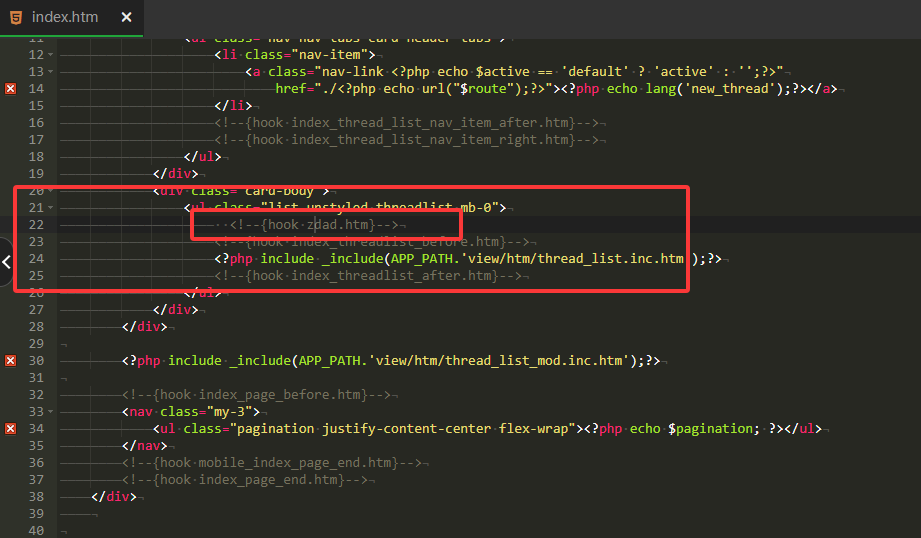Close the index.htm tab
Image resolution: width=921 pixels, height=538 pixels.
pos(125,18)
